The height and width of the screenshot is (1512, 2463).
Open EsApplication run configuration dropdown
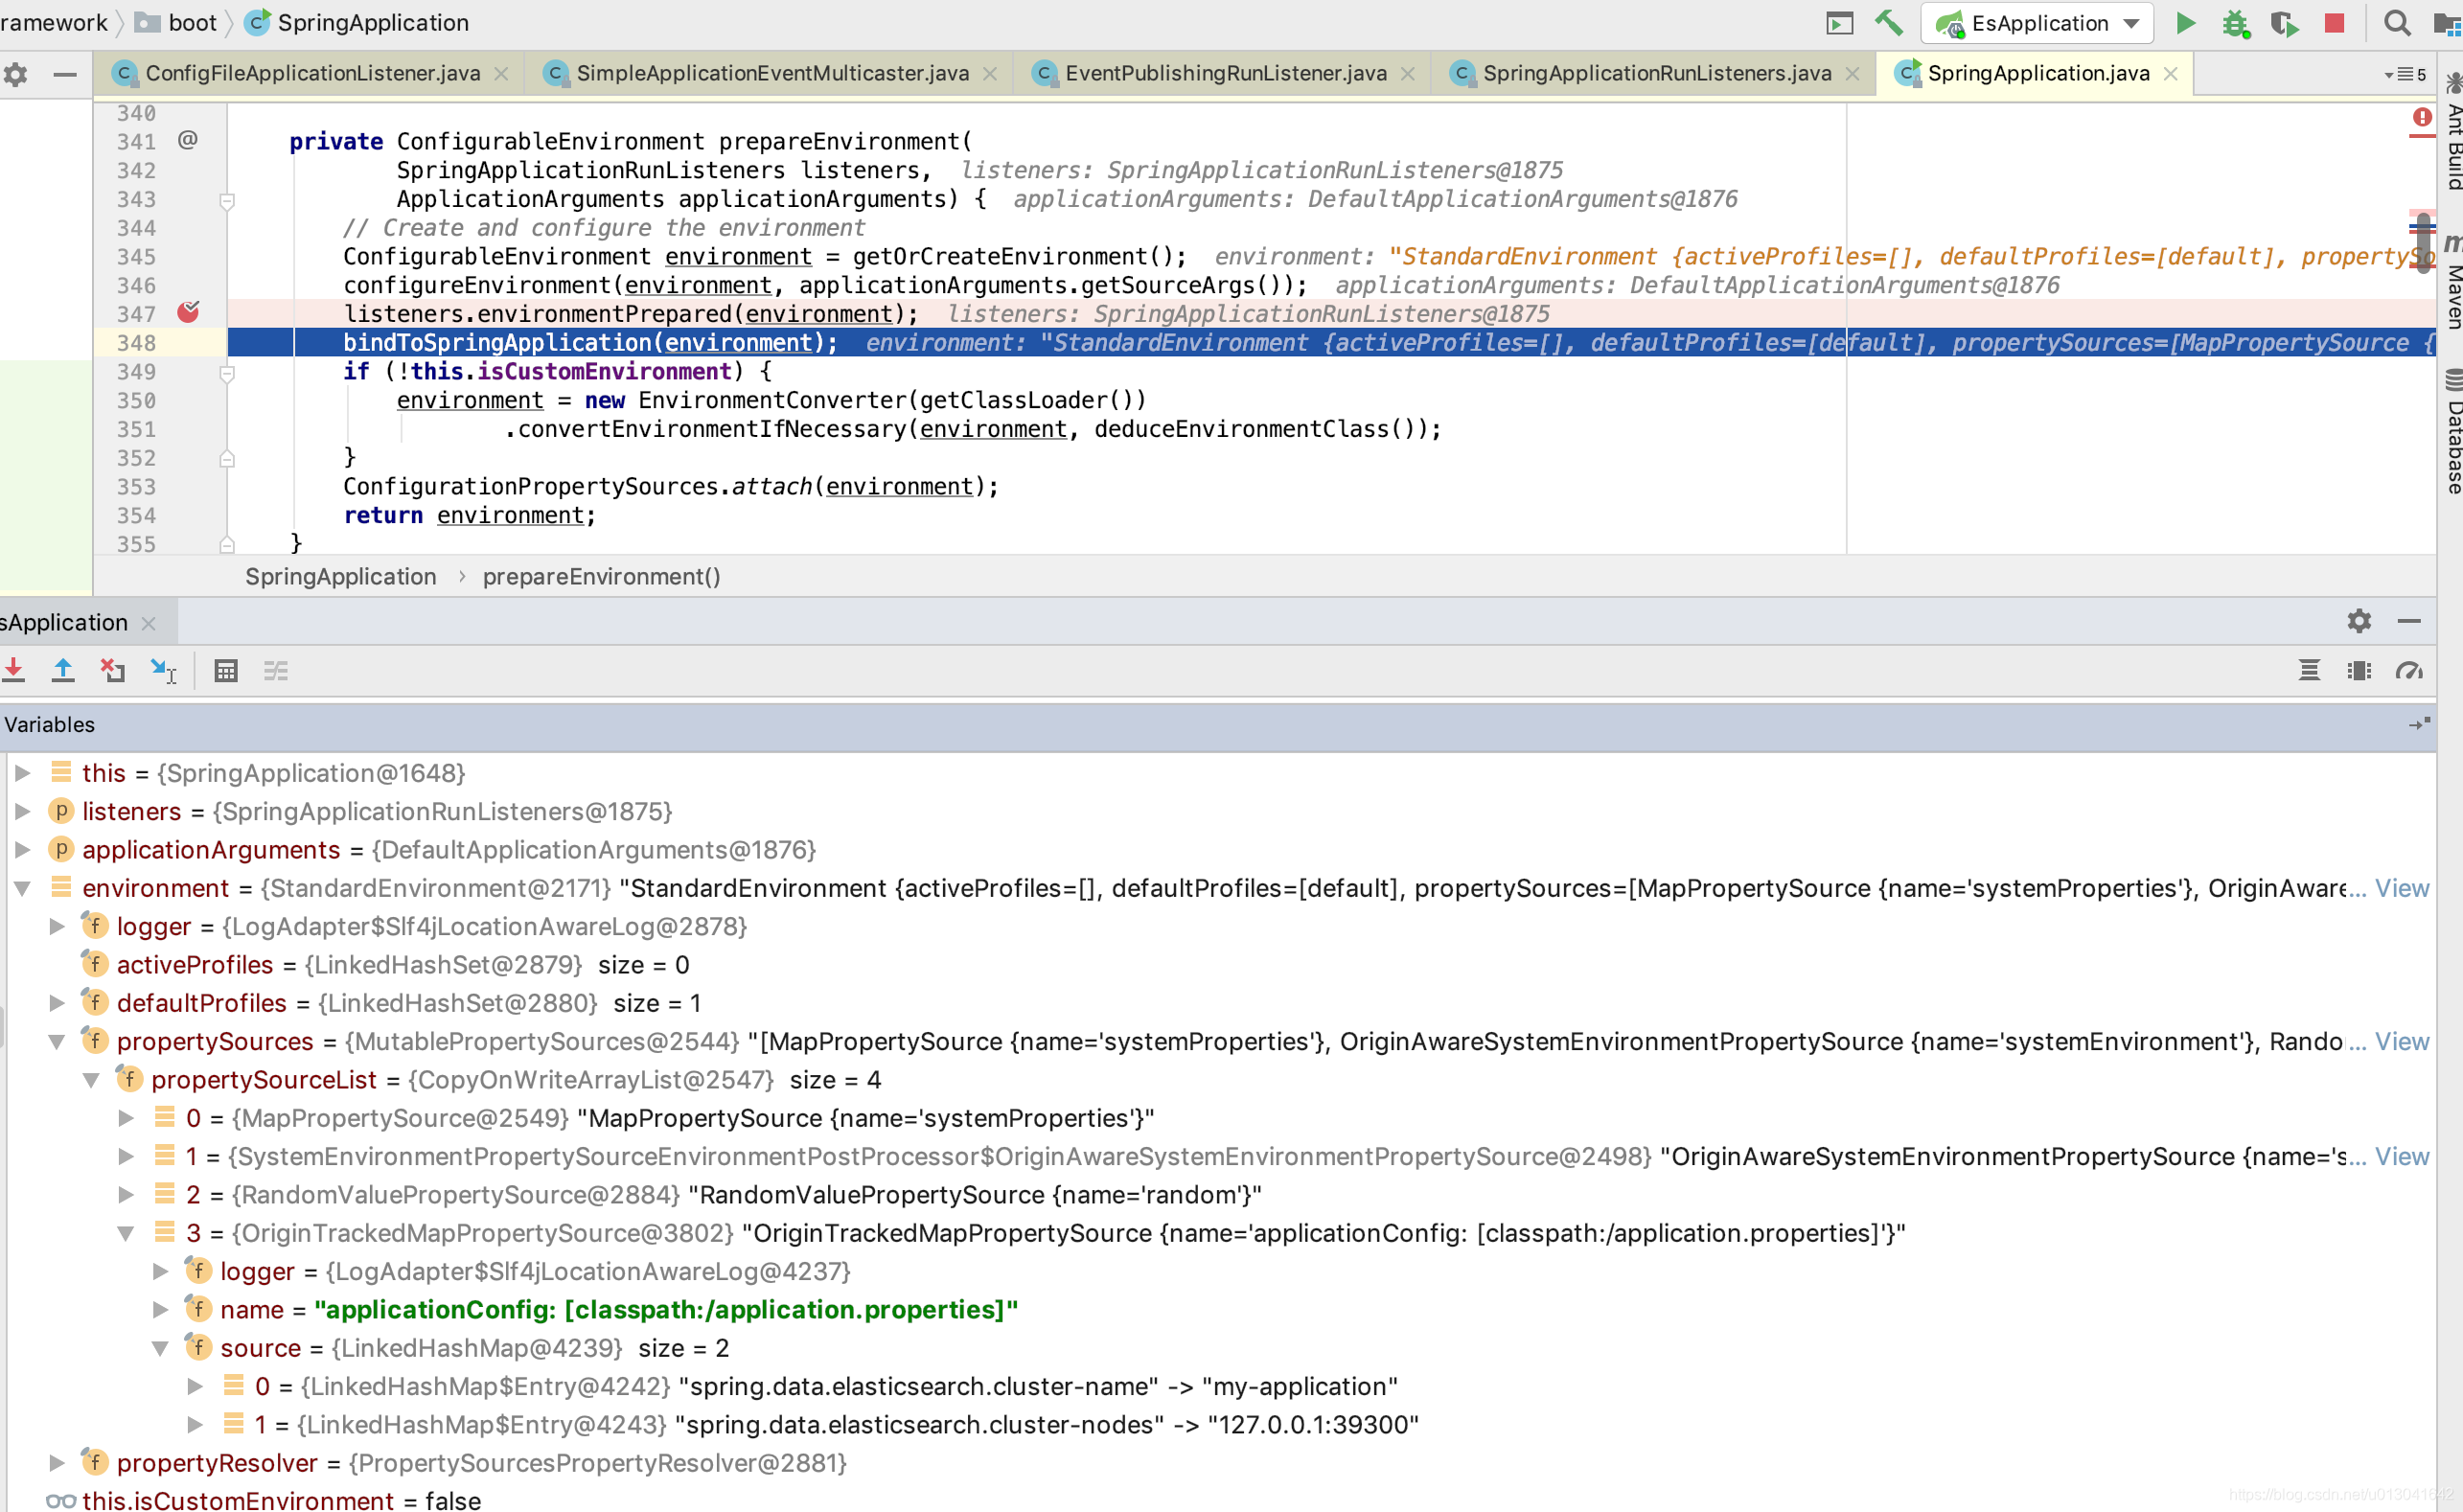pyautogui.click(x=2038, y=23)
